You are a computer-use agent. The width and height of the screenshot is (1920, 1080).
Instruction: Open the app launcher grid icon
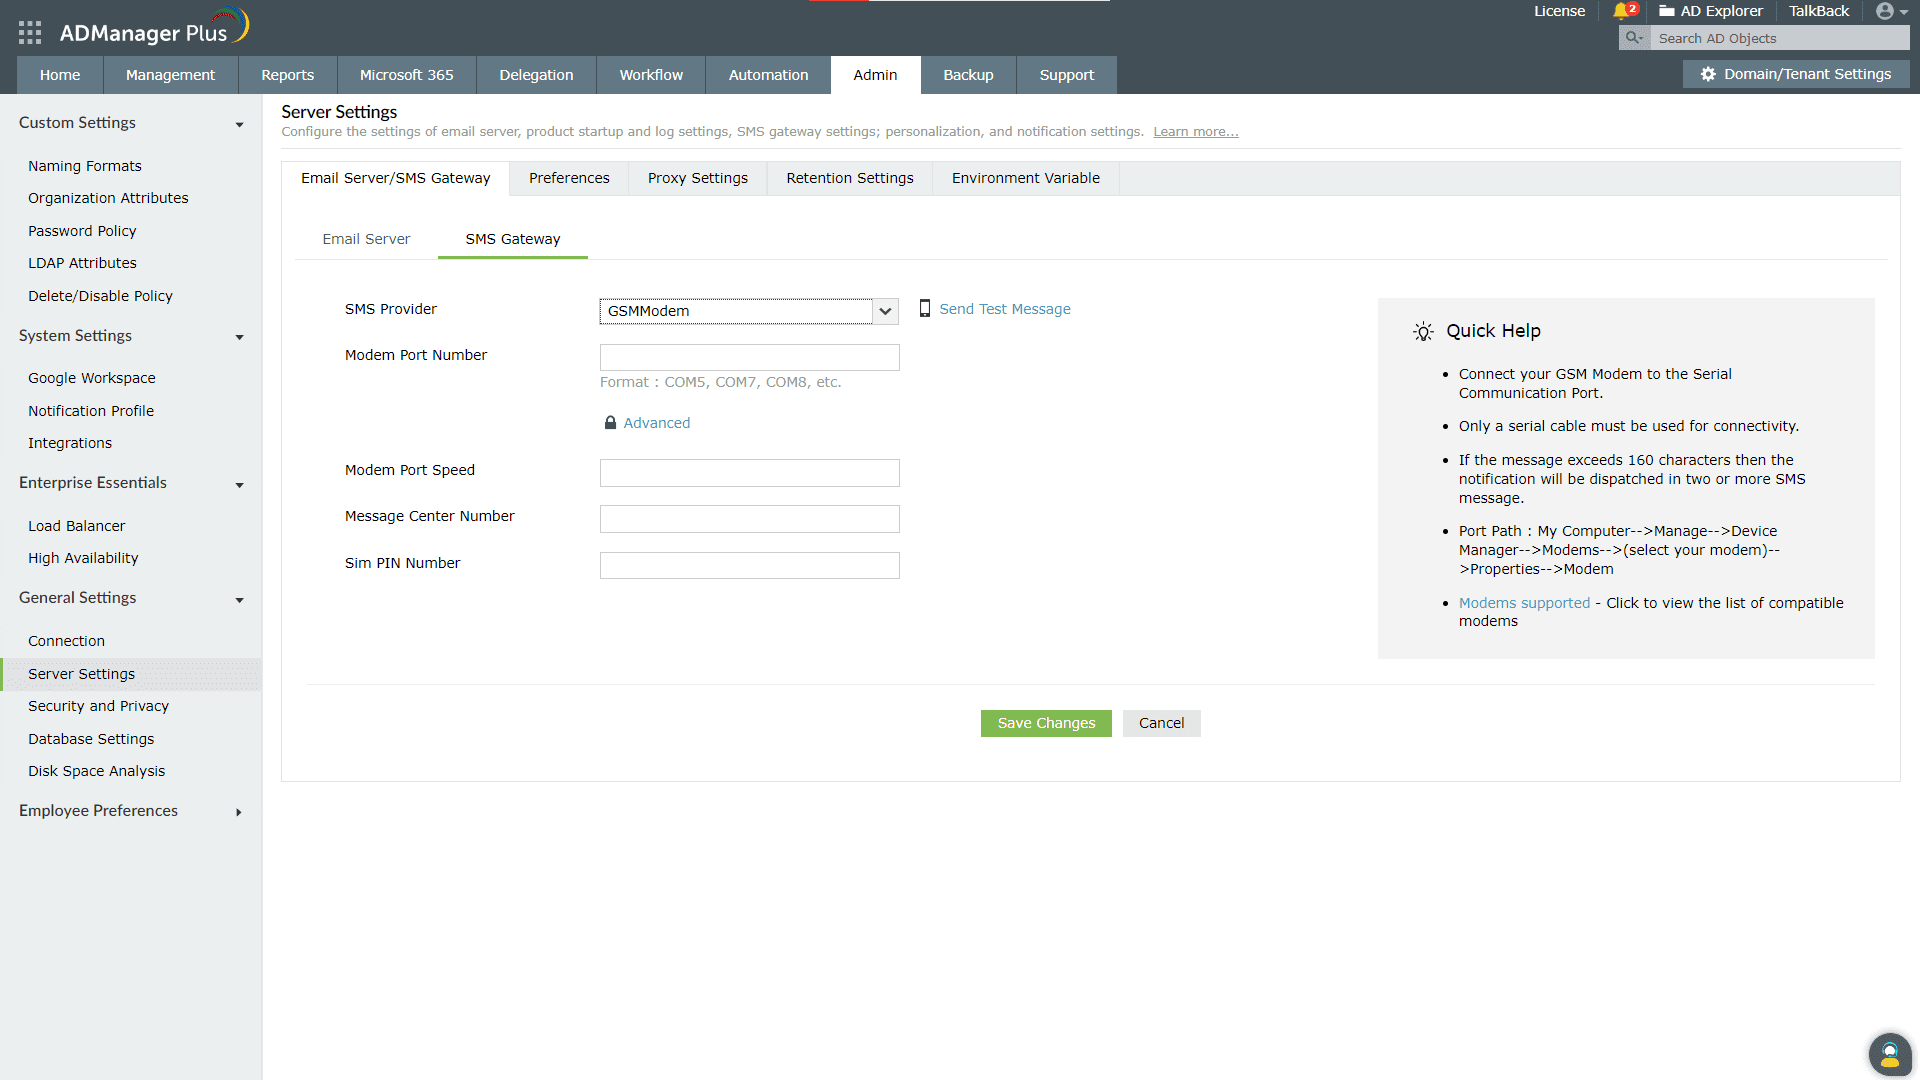(x=30, y=32)
